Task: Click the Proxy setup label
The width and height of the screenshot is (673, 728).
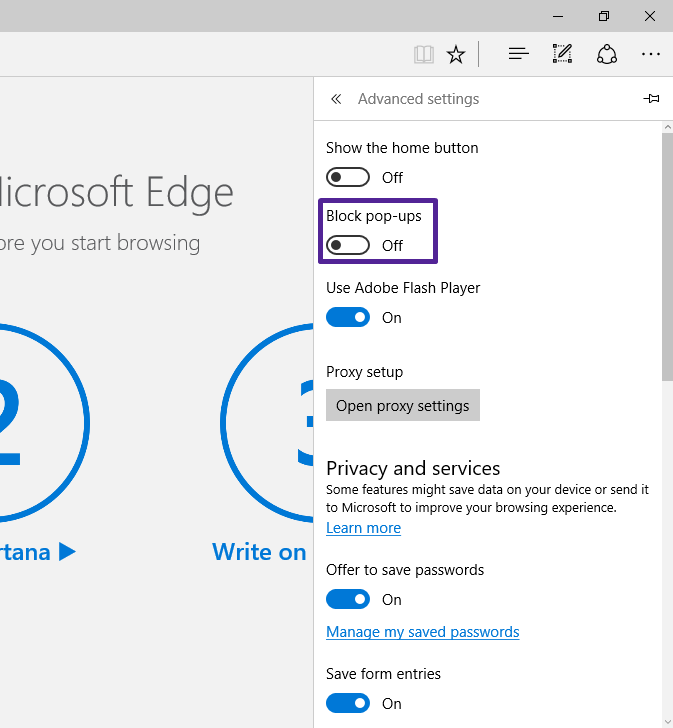Action: (x=364, y=372)
